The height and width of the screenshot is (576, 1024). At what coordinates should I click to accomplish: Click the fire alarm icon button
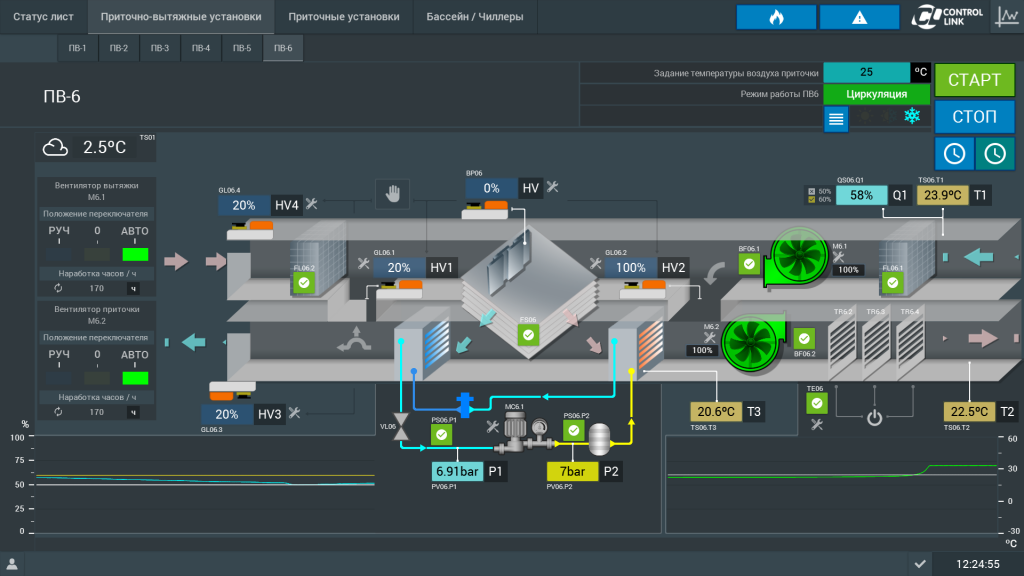click(776, 17)
